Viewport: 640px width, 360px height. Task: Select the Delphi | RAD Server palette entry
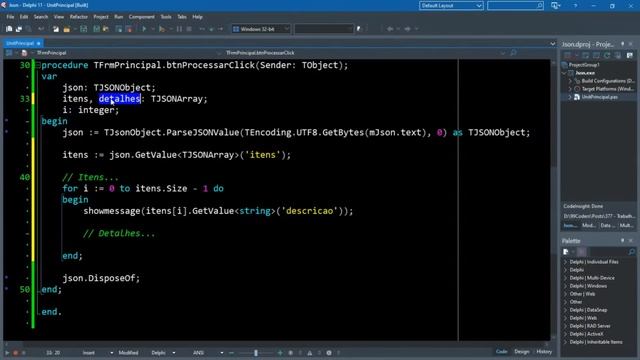point(590,326)
